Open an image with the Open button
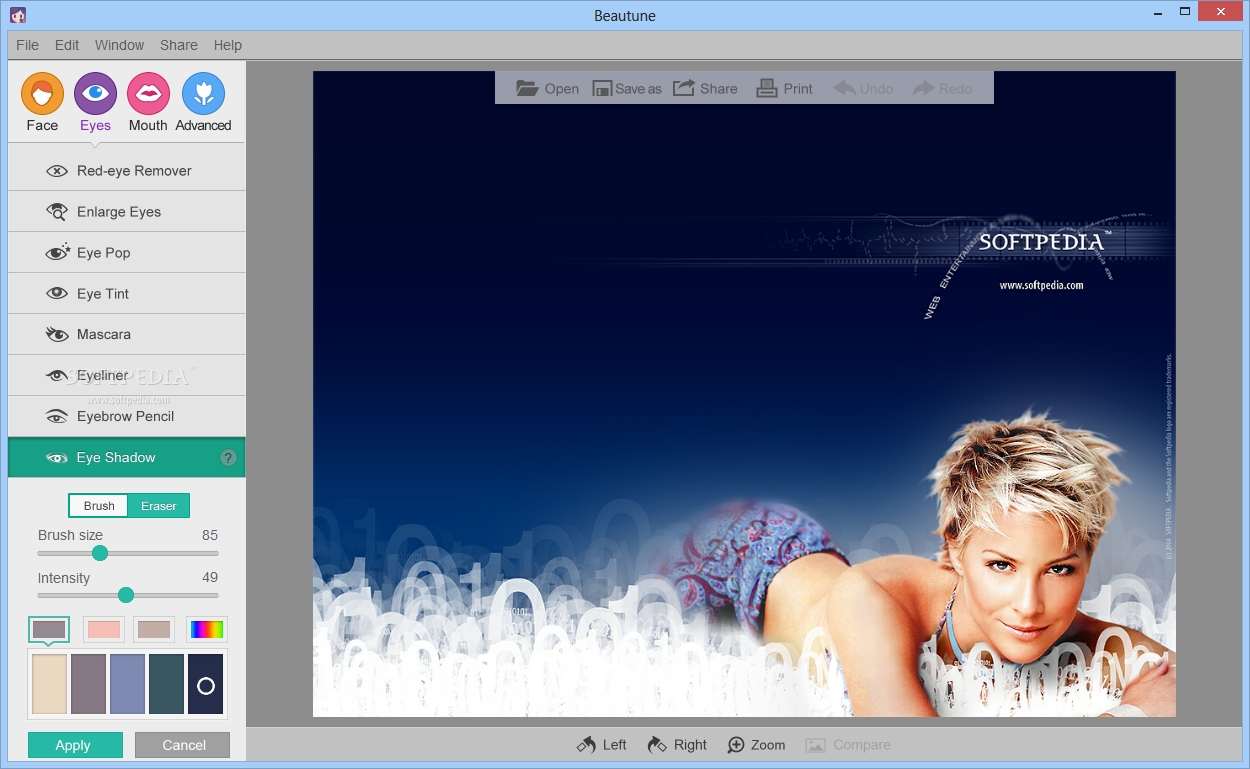This screenshot has width=1250, height=769. click(547, 89)
